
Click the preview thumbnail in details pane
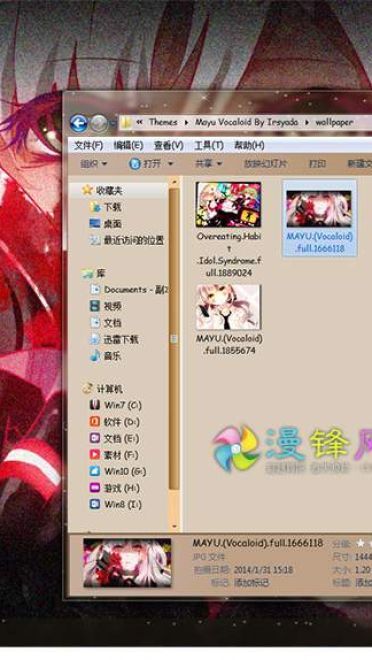click(x=128, y=562)
